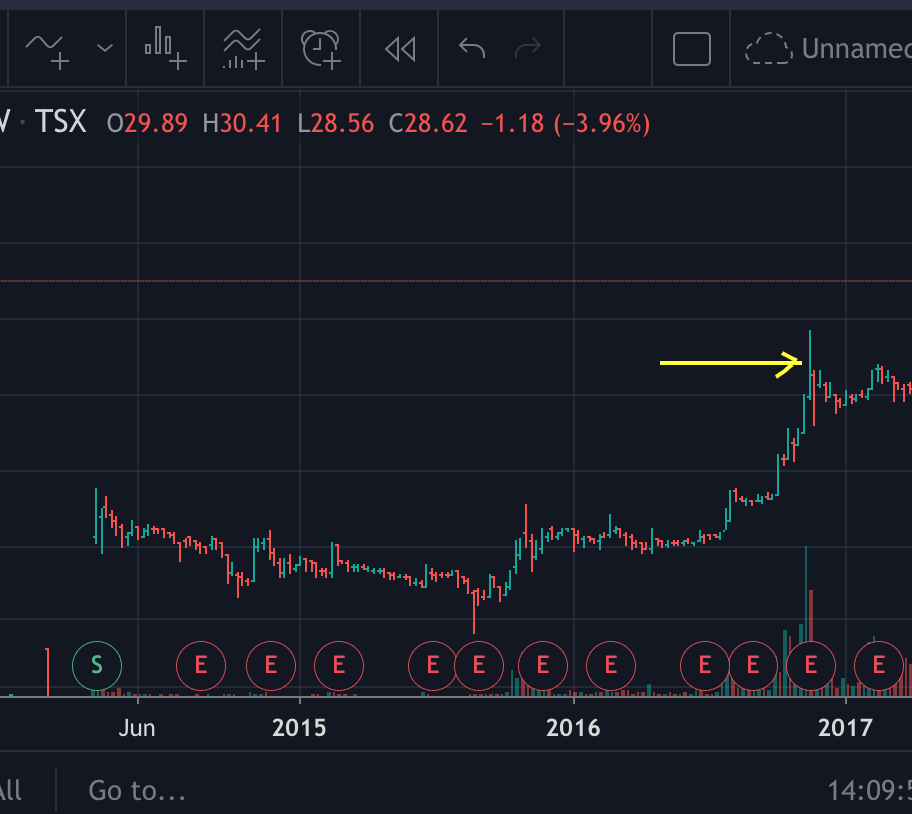Click the high value H30.41

click(x=242, y=123)
